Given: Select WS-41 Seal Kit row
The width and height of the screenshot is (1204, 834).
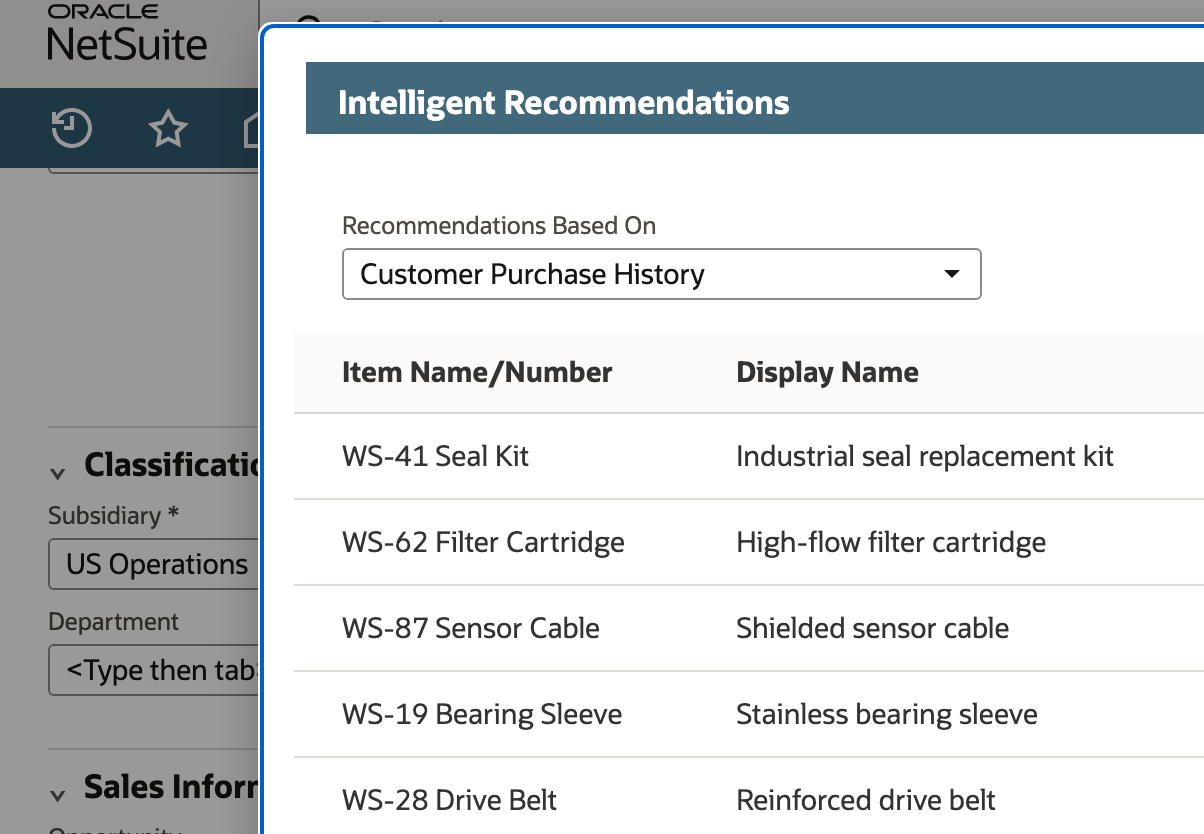Looking at the screenshot, I should coord(749,457).
